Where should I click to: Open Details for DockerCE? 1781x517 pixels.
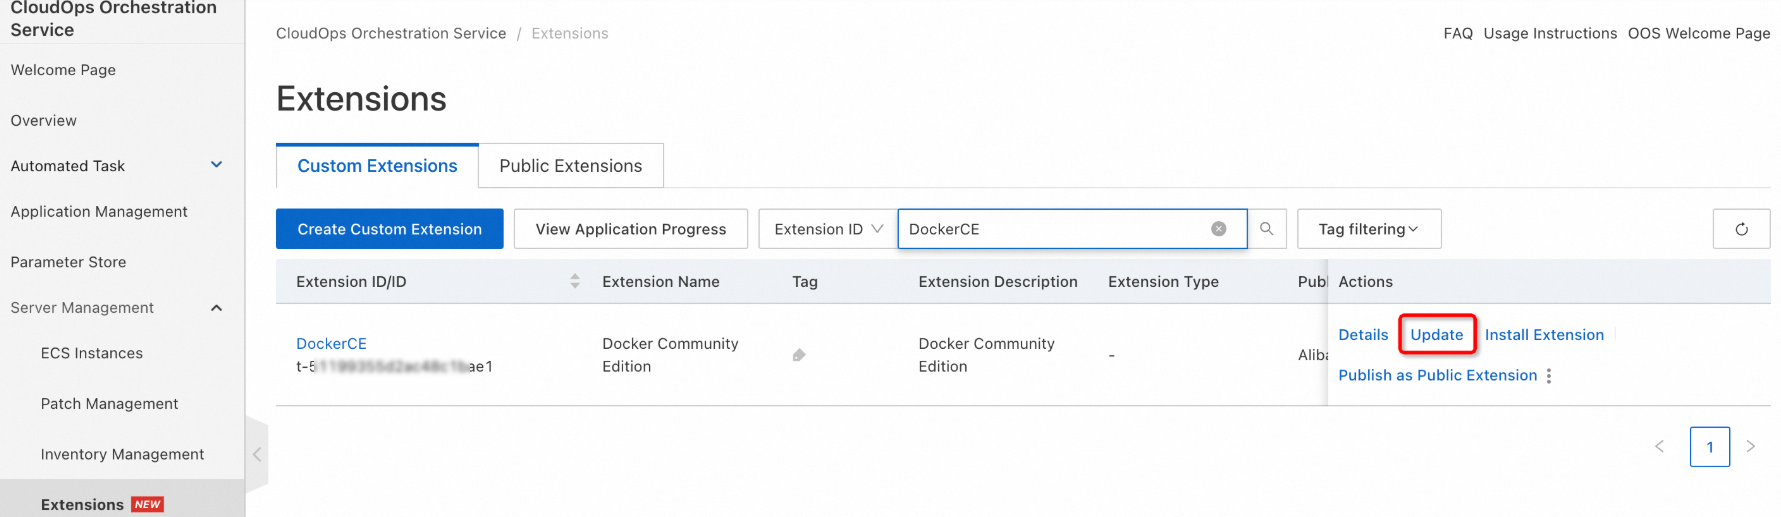click(x=1363, y=335)
